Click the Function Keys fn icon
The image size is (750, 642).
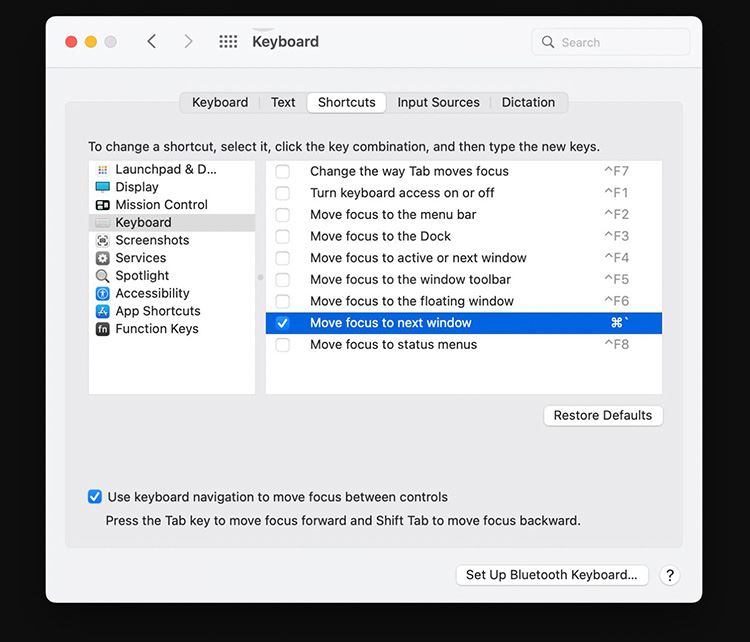tap(102, 329)
